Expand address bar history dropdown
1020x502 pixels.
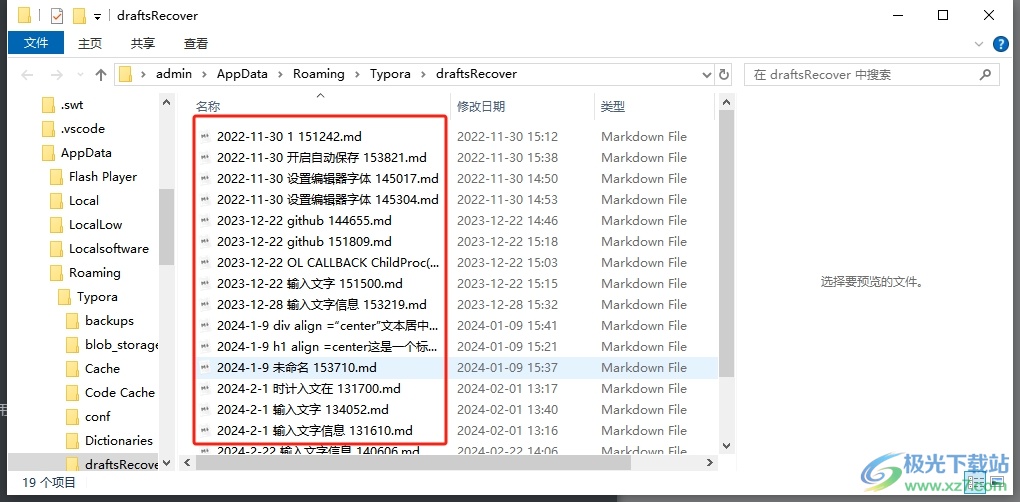coord(707,75)
